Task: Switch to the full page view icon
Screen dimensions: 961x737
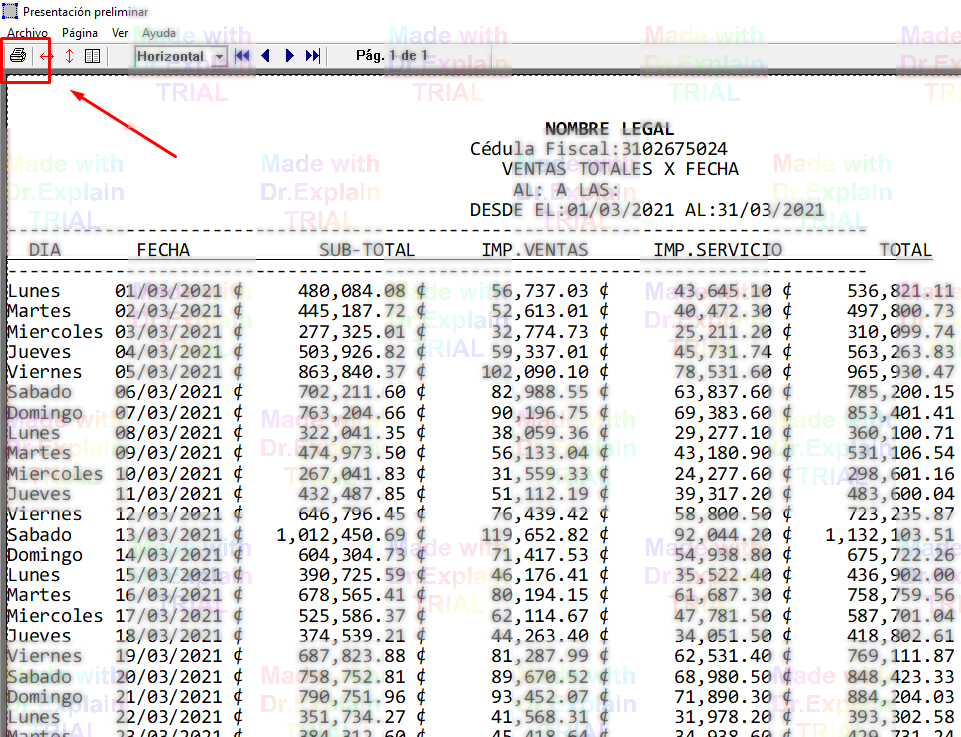Action: (92, 56)
